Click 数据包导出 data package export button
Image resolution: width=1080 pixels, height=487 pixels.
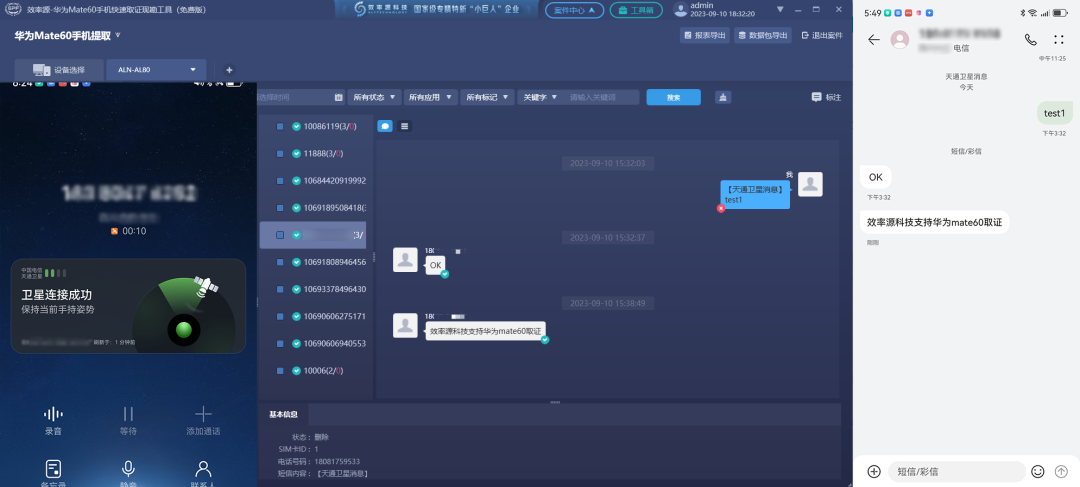point(762,35)
